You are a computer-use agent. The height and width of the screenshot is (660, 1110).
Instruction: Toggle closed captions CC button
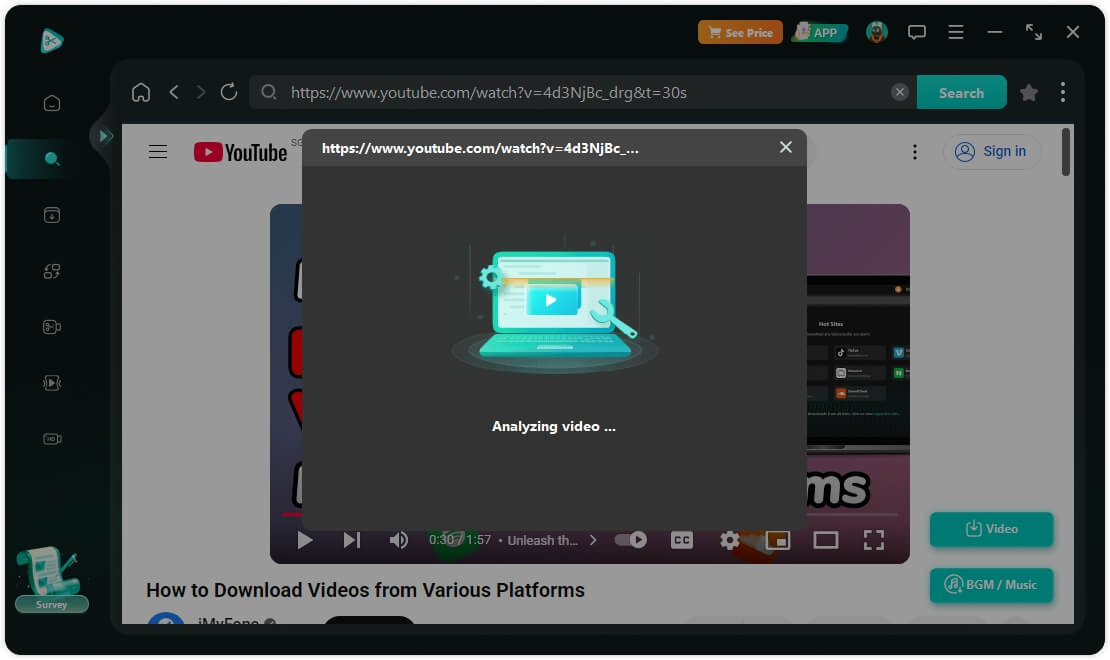(682, 540)
